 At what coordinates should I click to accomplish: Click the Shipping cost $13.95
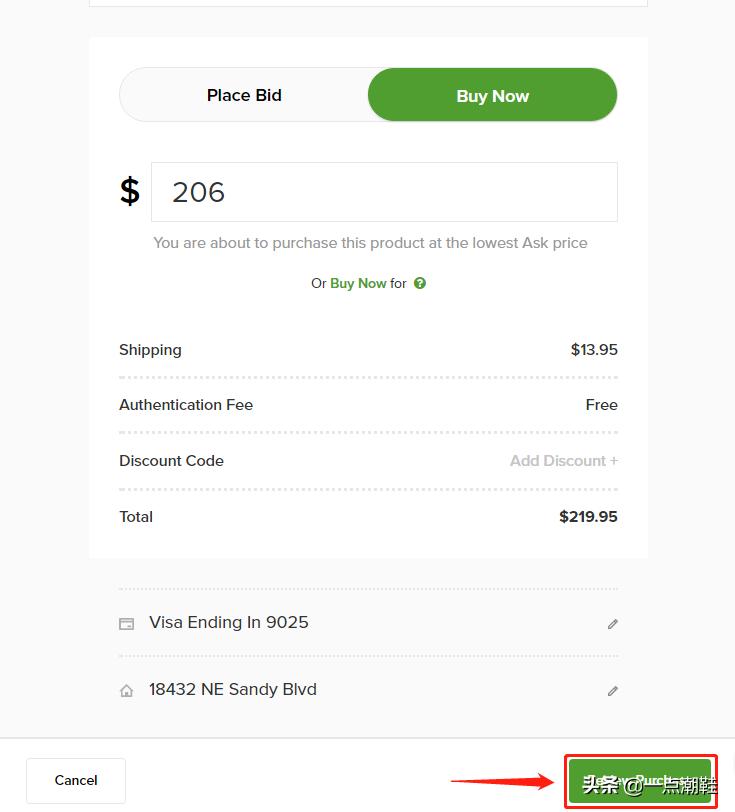coord(594,350)
